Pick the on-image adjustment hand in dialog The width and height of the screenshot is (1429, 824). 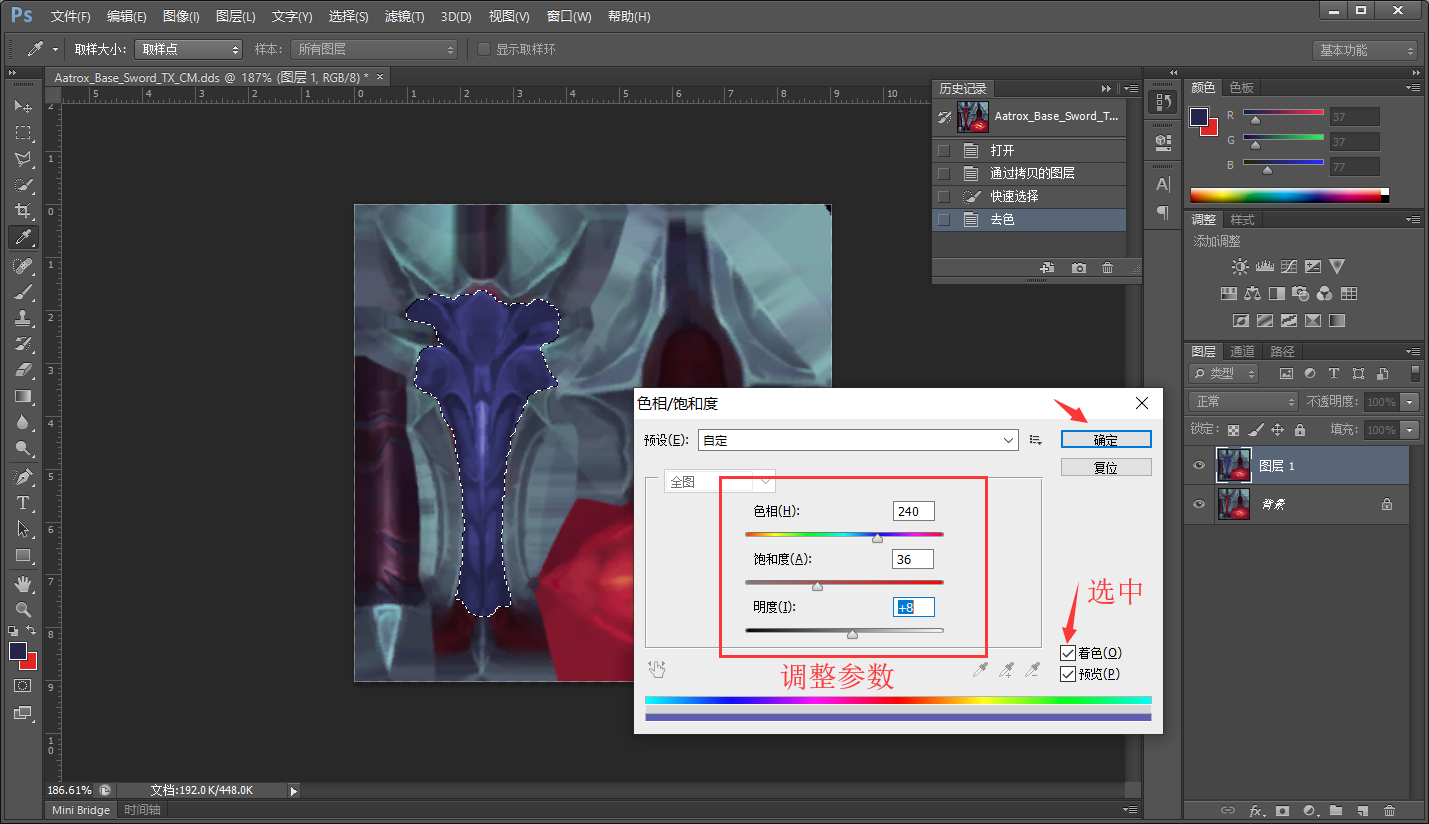656,669
